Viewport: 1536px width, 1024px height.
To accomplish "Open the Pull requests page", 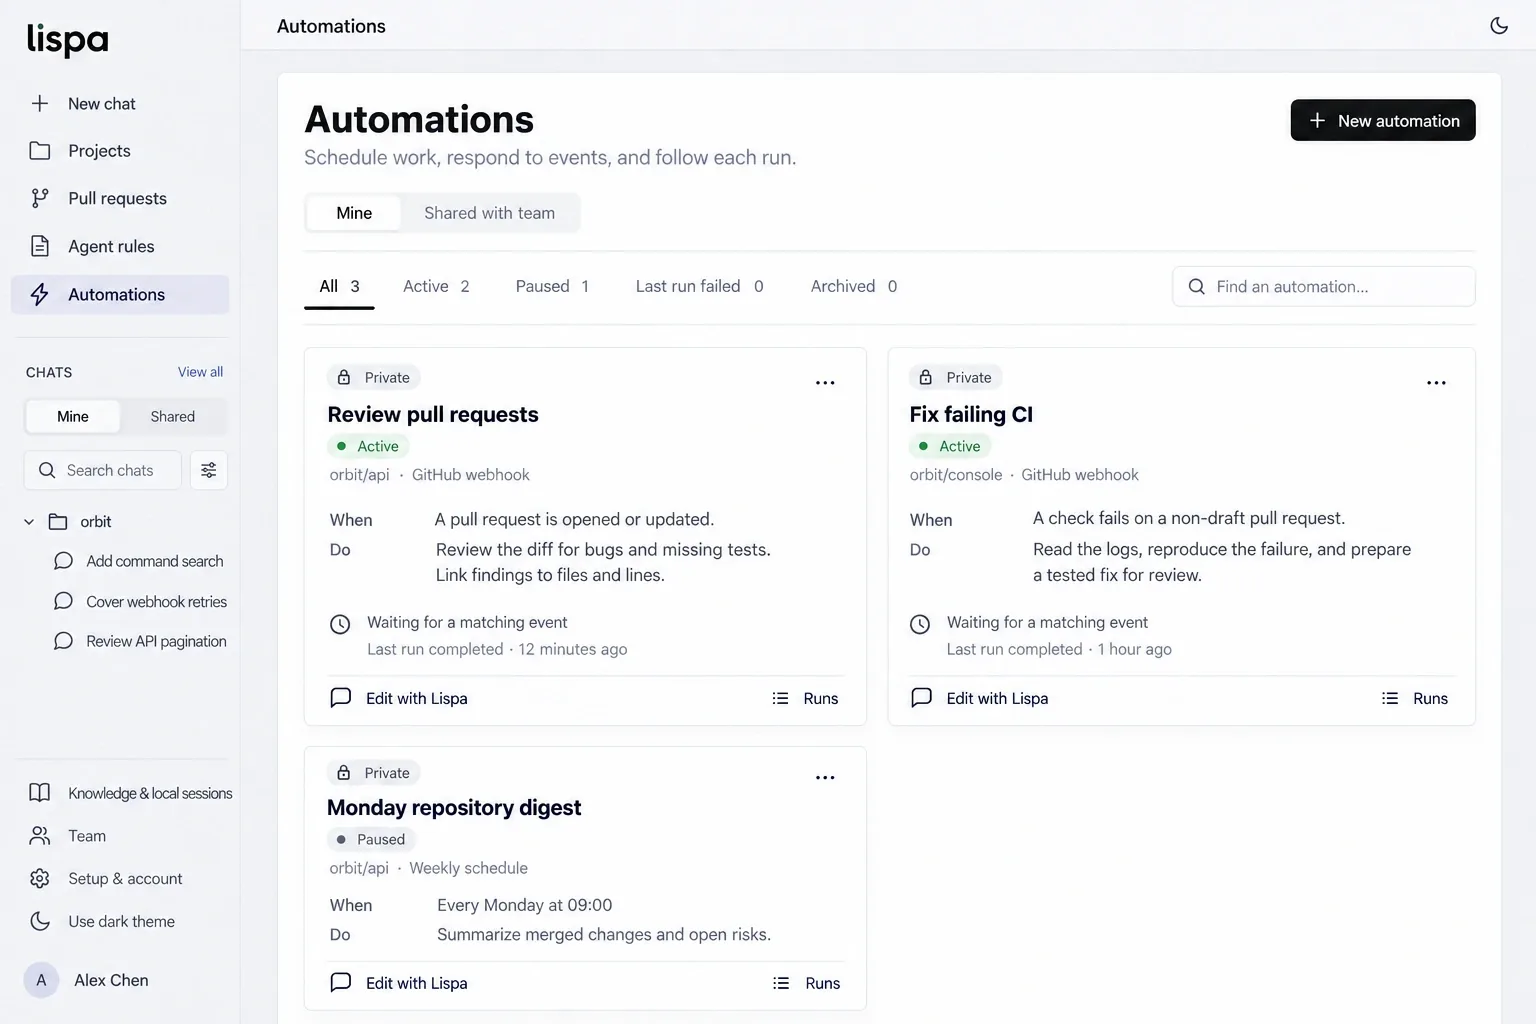I will [x=120, y=198].
